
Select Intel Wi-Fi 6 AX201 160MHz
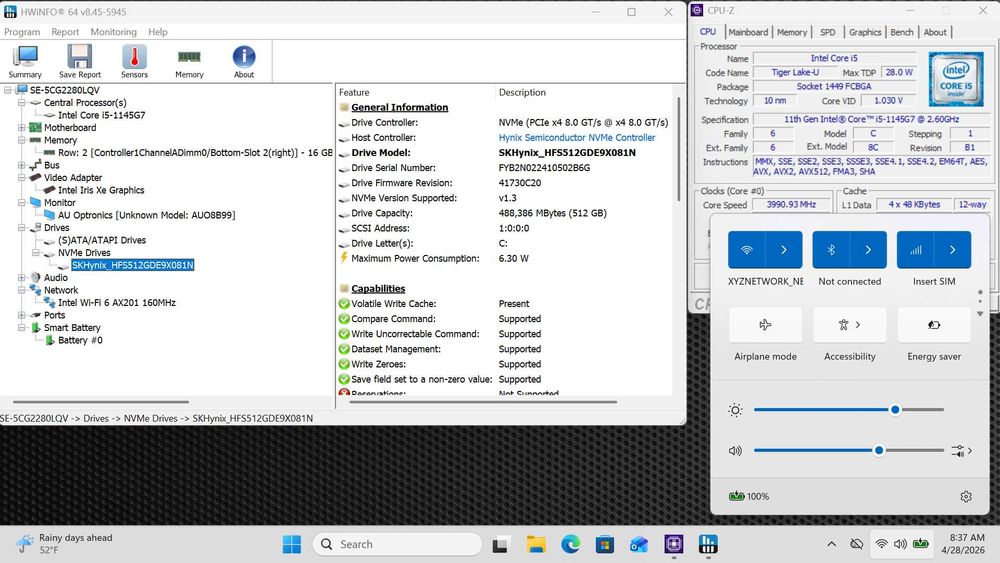coord(117,303)
